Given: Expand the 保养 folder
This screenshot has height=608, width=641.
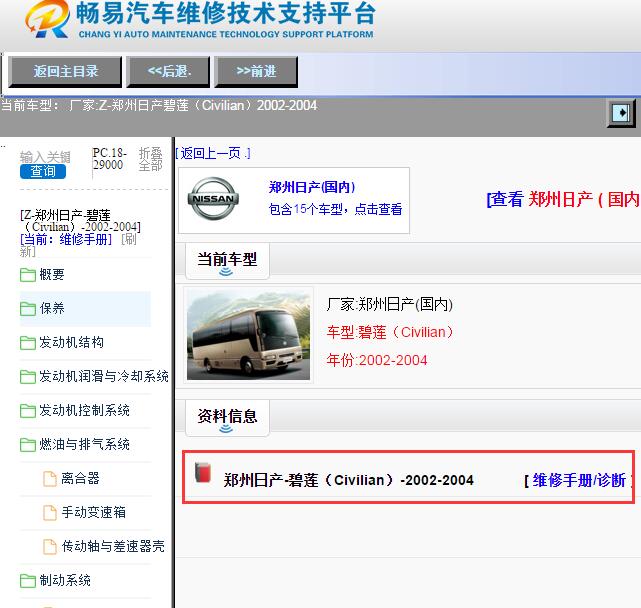Looking at the screenshot, I should [52, 308].
